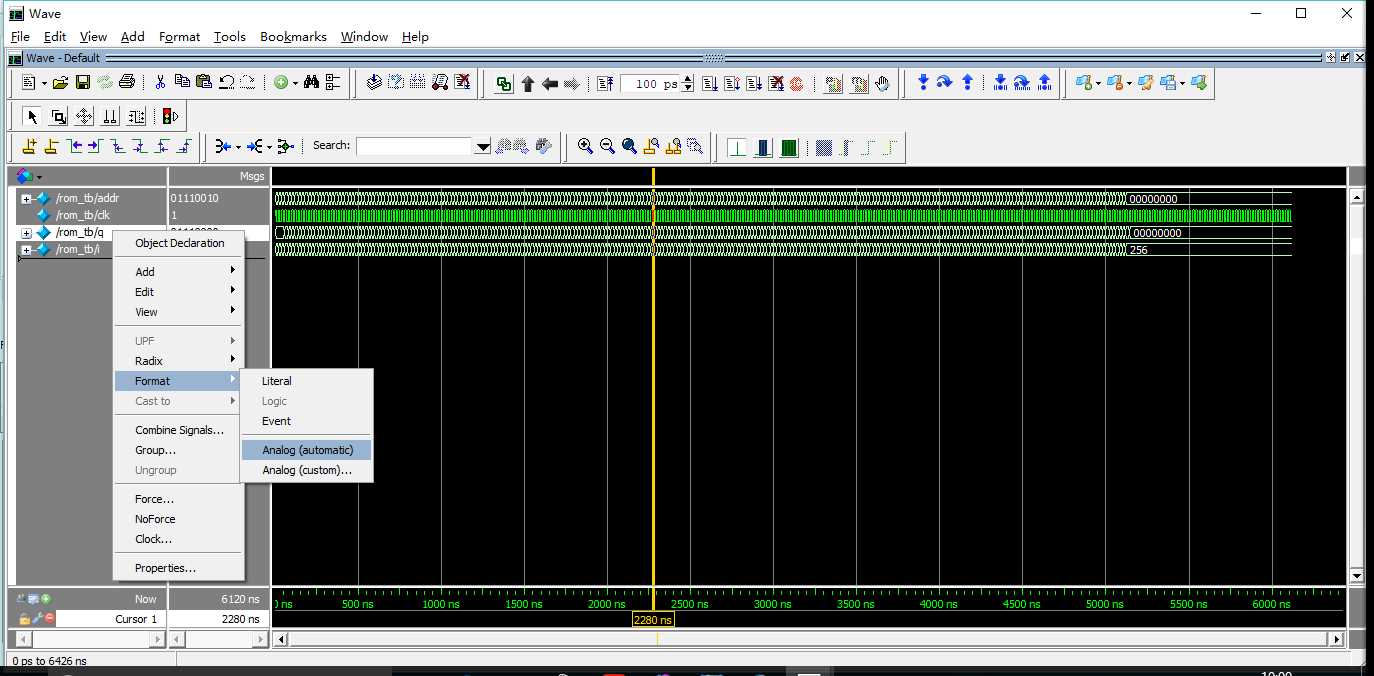Insert a new cursor with the yellow plus icon
This screenshot has height=676, width=1374.
coord(29,146)
